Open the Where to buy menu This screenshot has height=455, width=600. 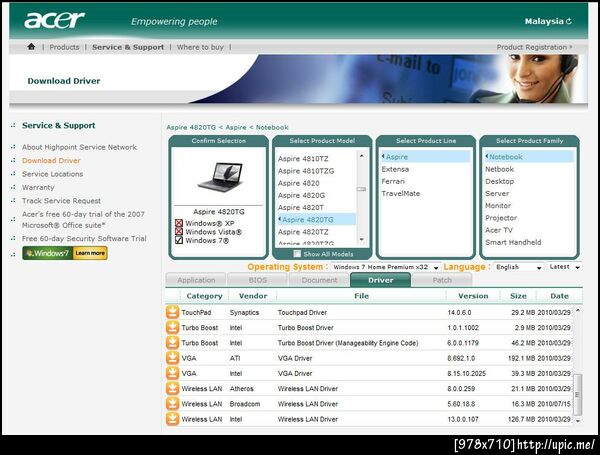pos(200,47)
